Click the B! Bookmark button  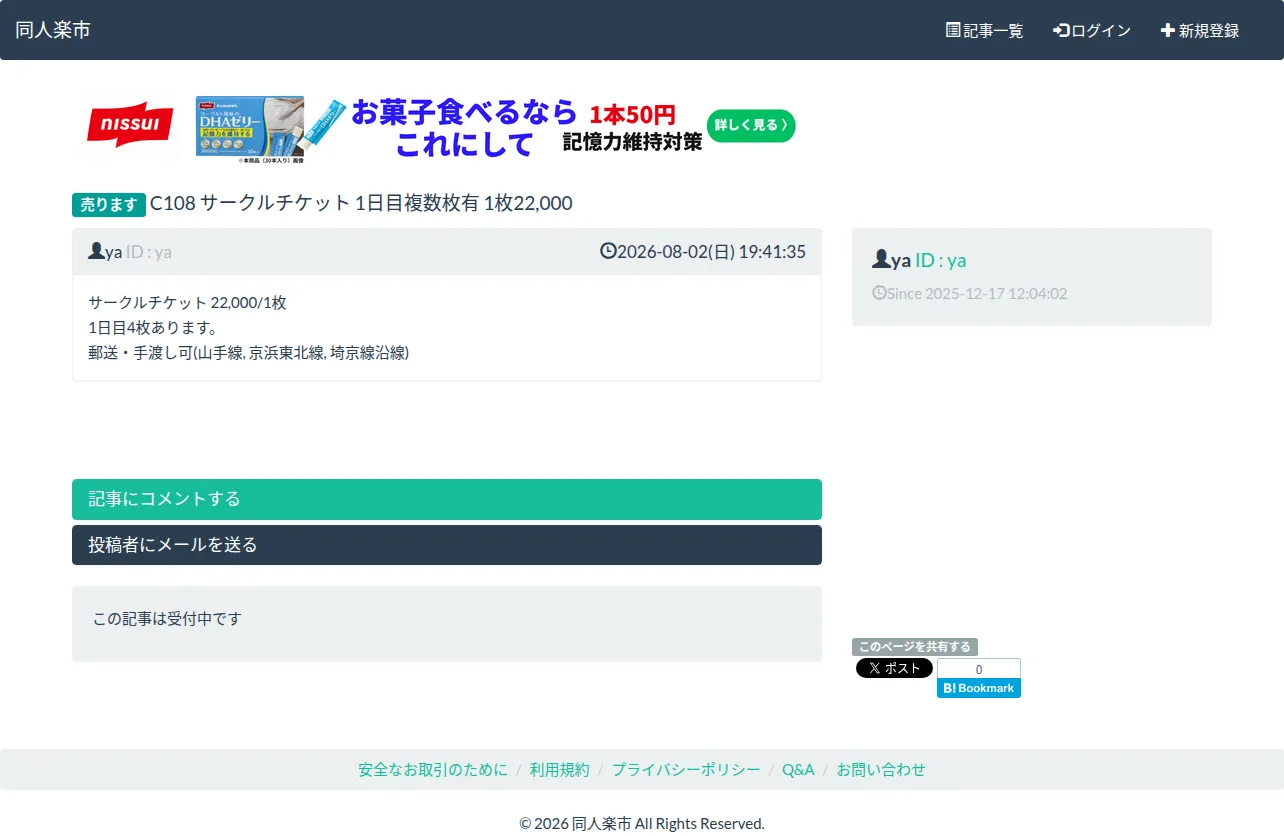(979, 688)
